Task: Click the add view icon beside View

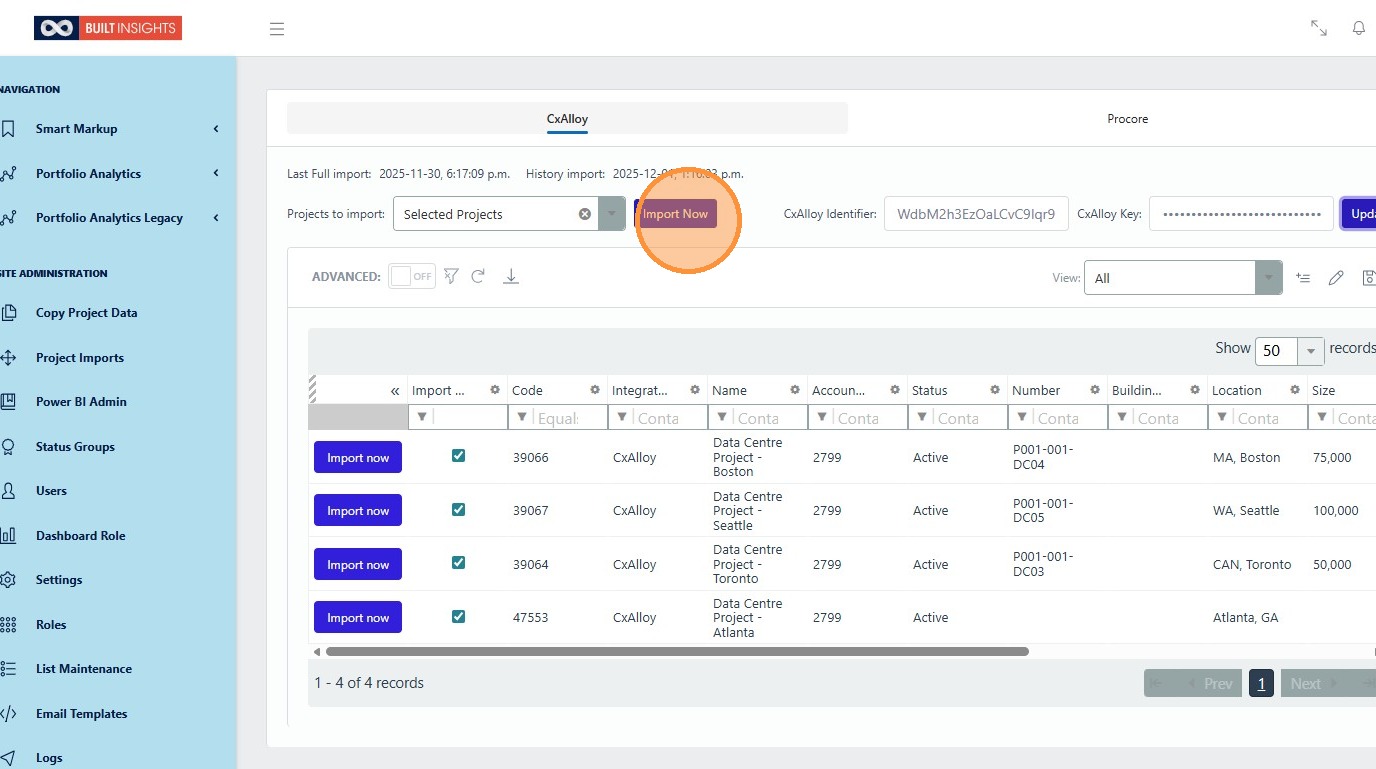Action: pos(1303,278)
